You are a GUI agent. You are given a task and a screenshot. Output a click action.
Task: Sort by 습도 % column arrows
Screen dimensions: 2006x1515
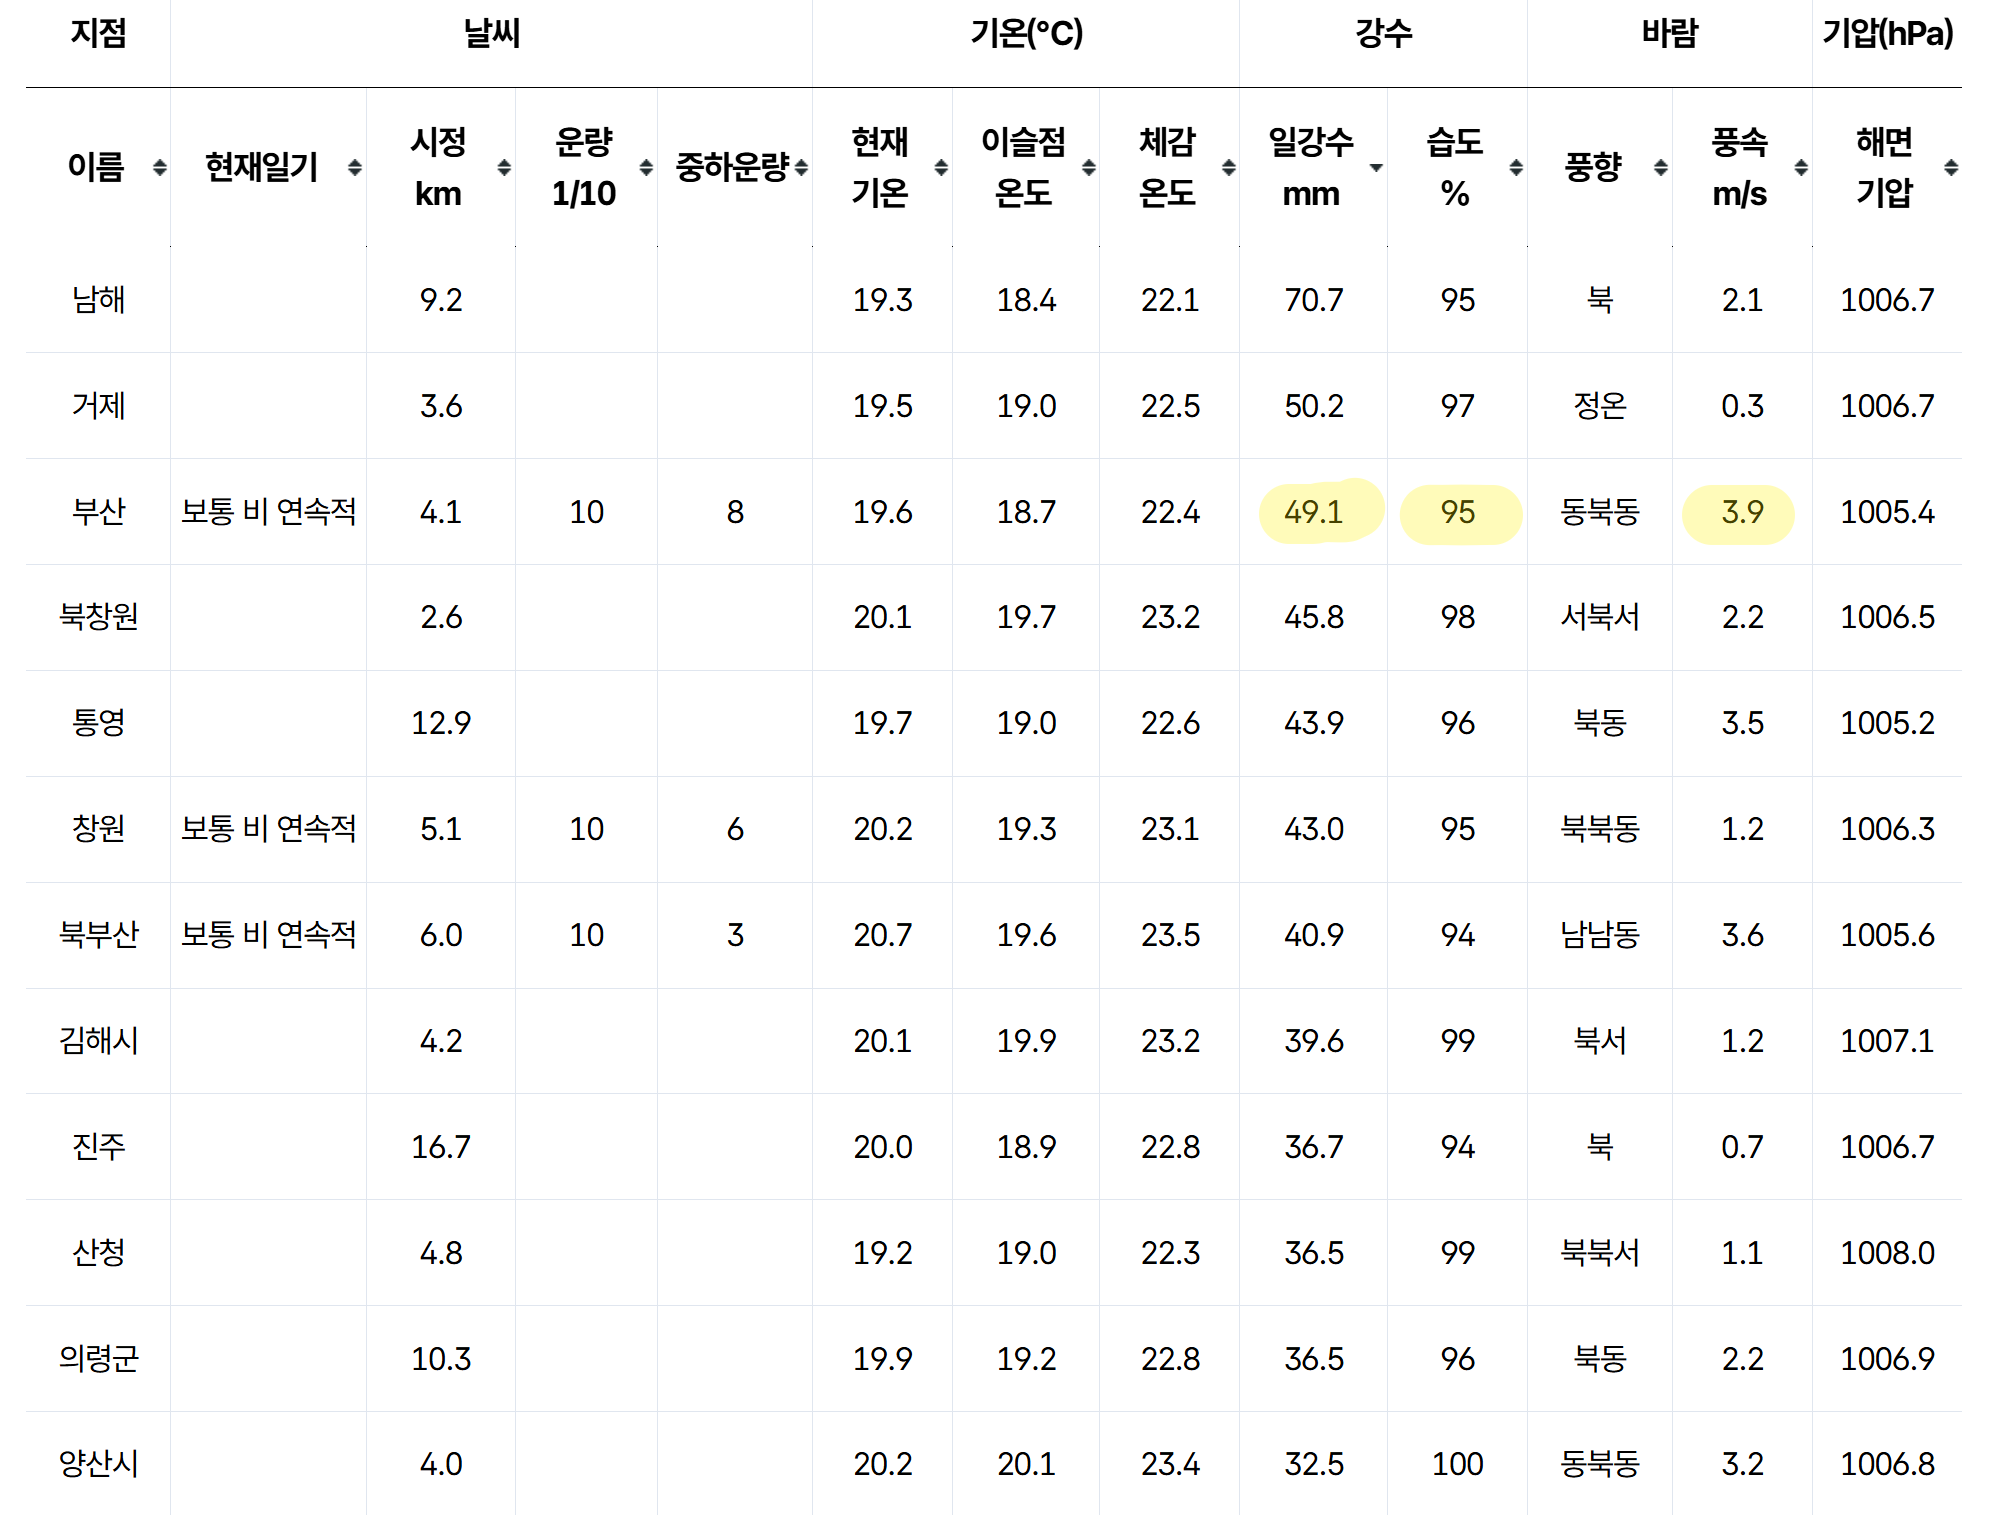coord(1516,168)
